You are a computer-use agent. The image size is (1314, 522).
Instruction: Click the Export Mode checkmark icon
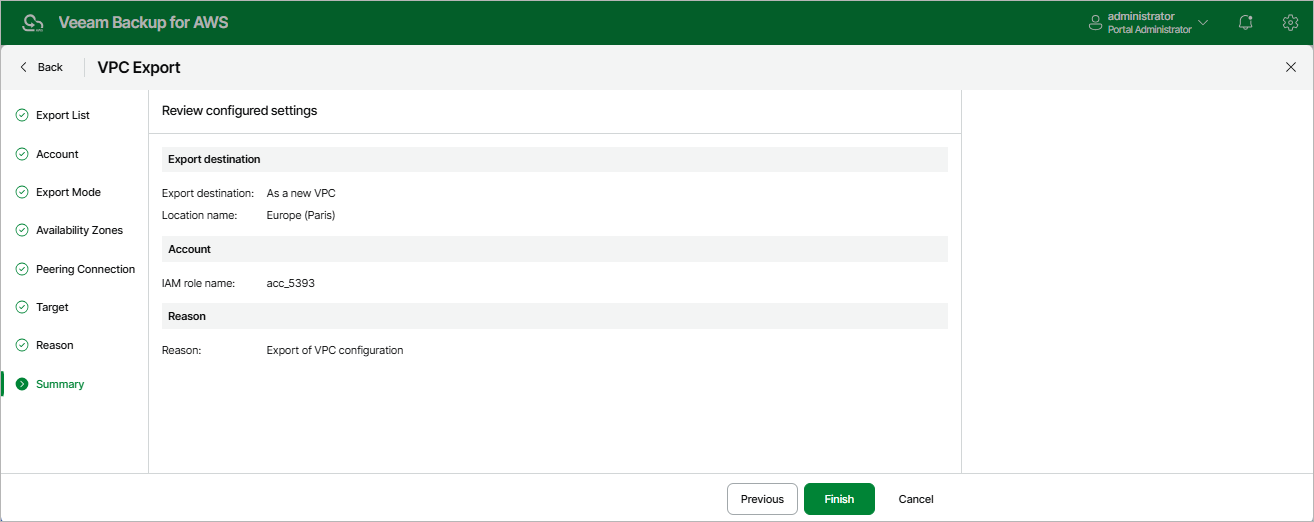[22, 192]
